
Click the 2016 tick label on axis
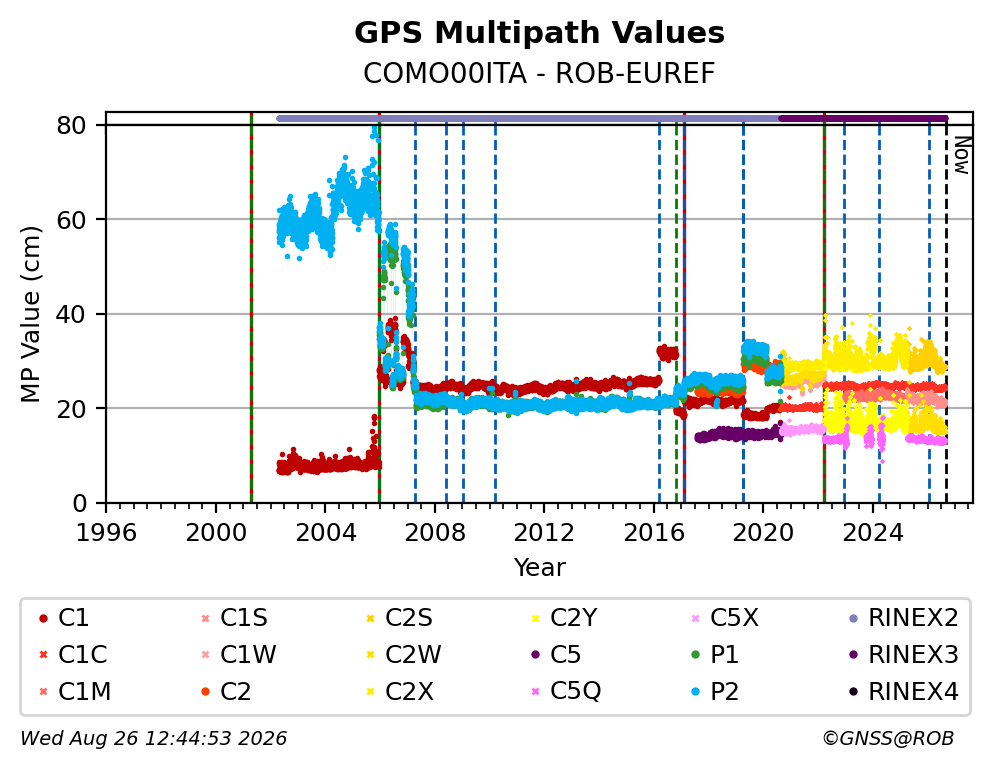(x=654, y=533)
